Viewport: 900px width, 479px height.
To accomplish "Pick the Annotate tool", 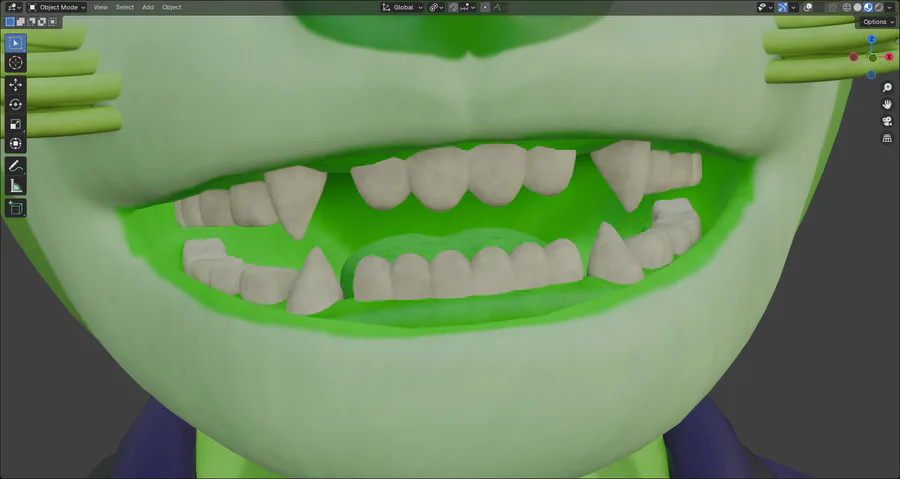I will click(x=15, y=166).
